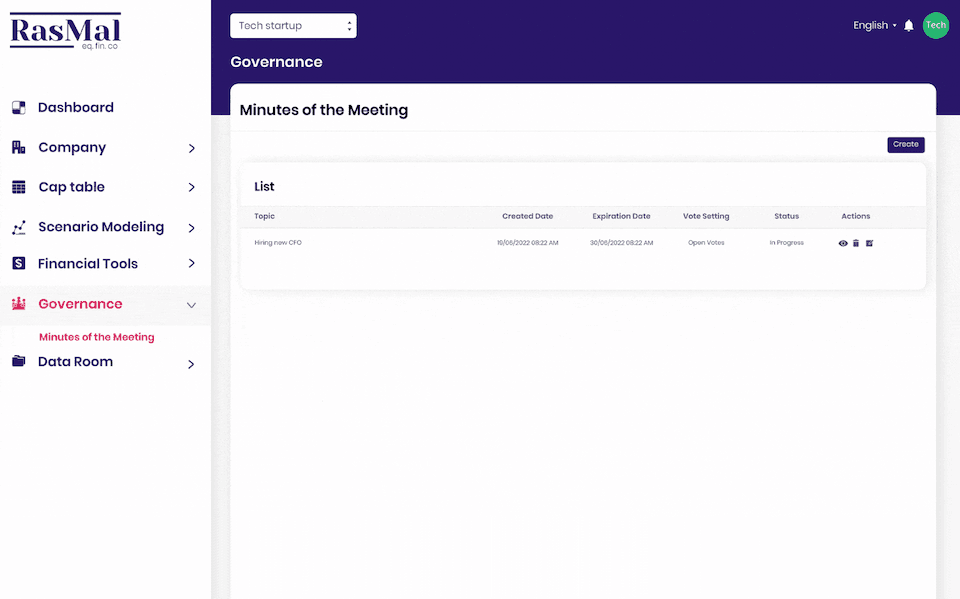Go to Dashboard menu item
The image size is (960, 599).
click(x=76, y=108)
